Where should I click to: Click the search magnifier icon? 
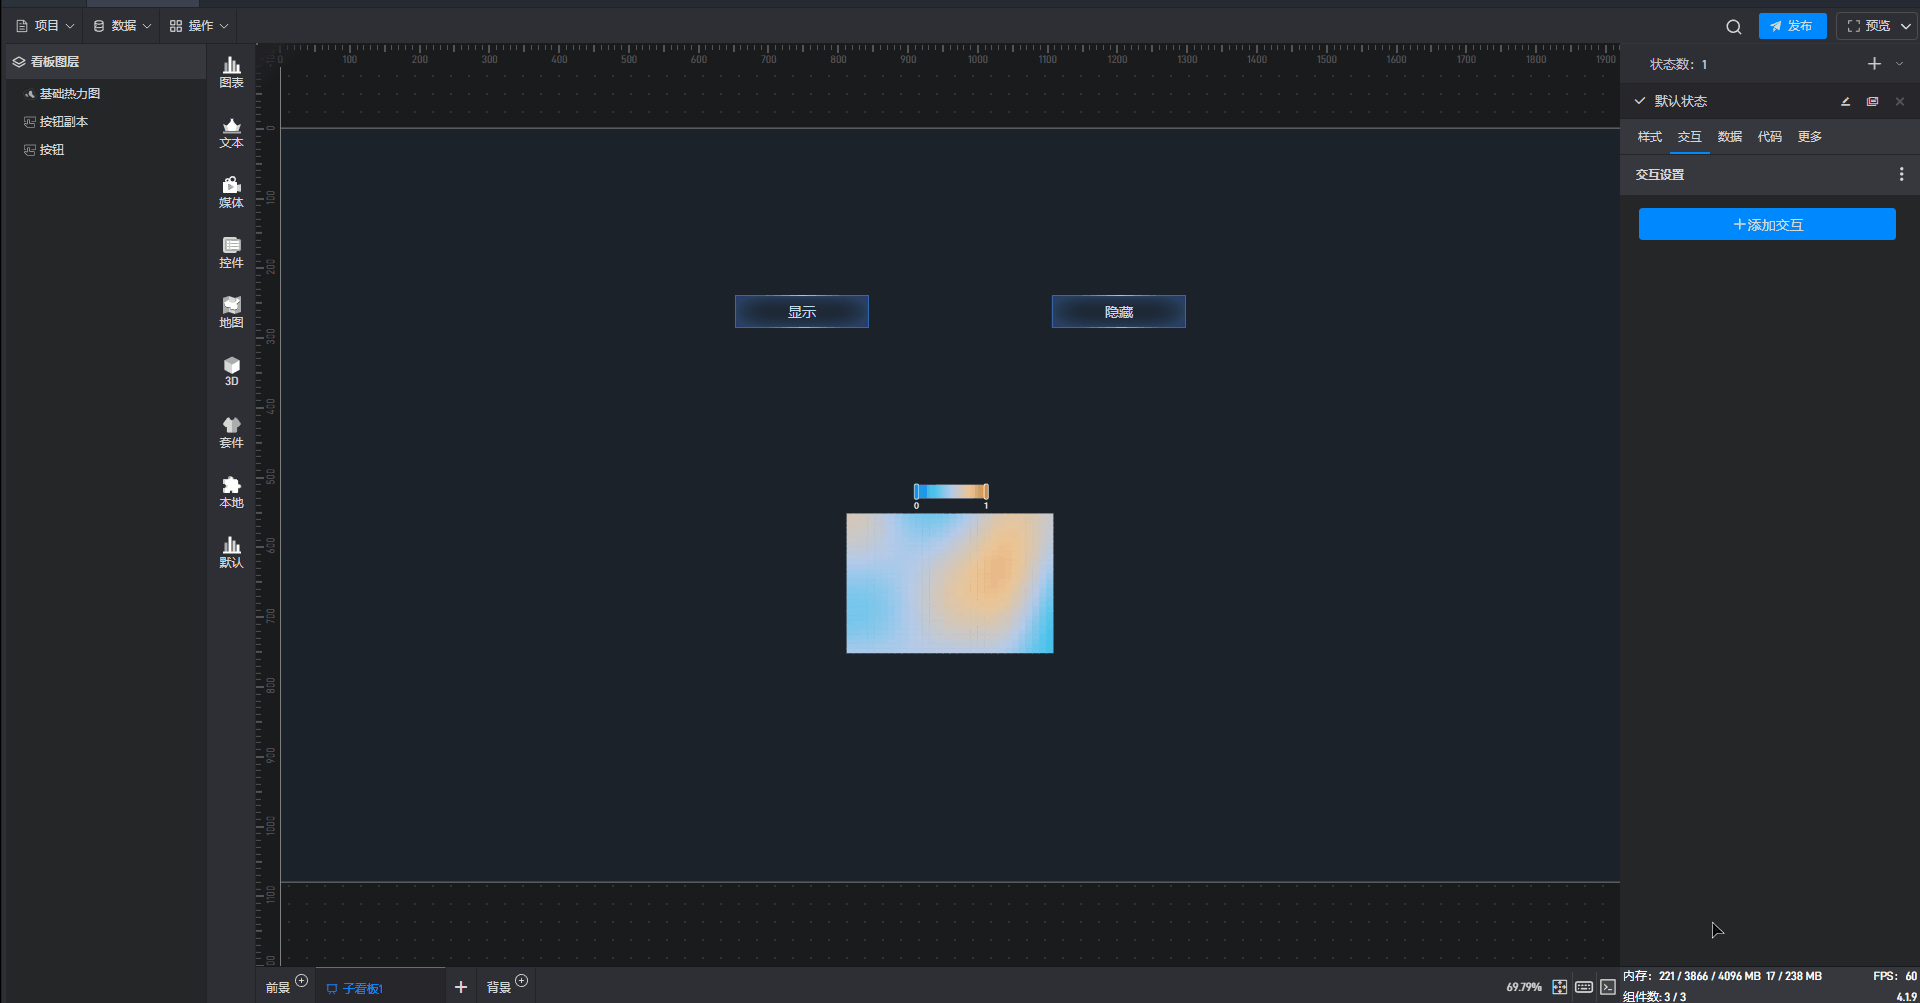(x=1733, y=27)
